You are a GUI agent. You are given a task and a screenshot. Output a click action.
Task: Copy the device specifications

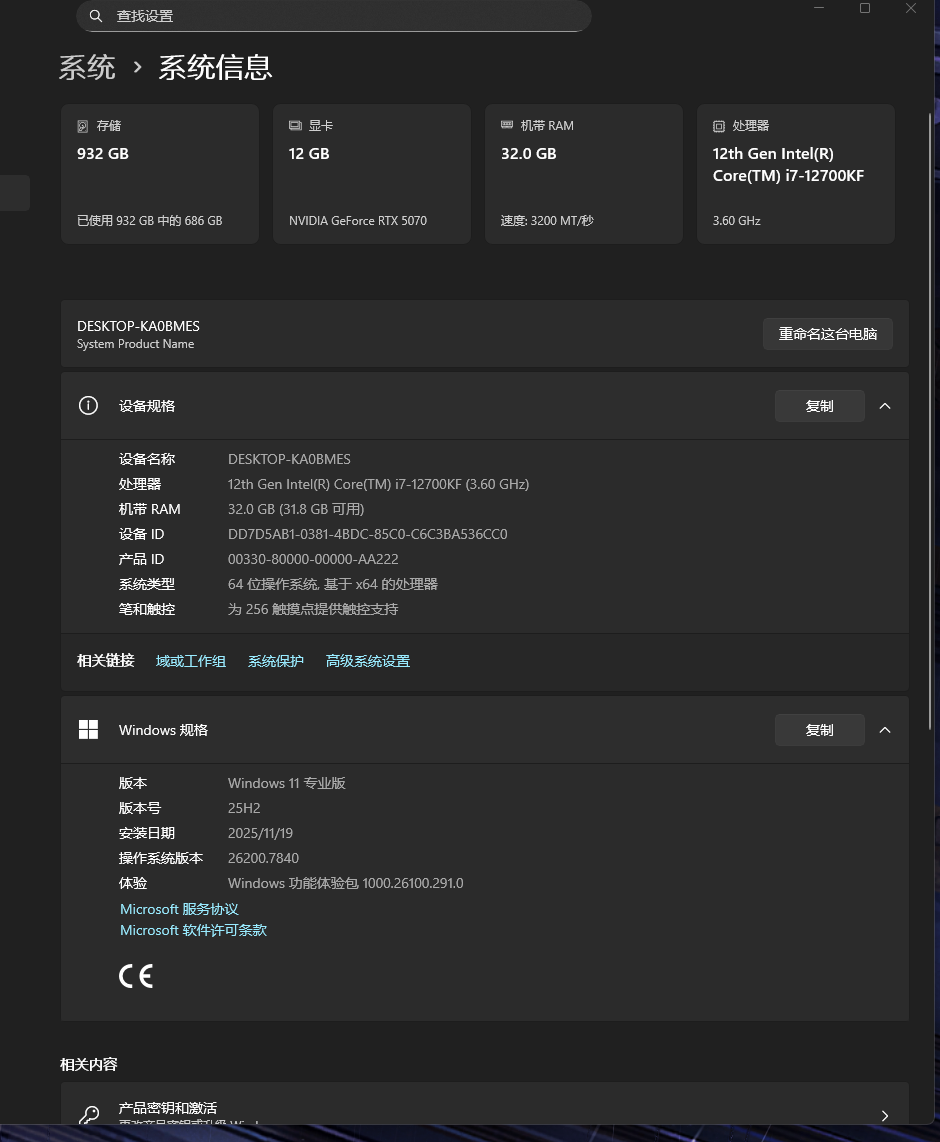(x=819, y=406)
